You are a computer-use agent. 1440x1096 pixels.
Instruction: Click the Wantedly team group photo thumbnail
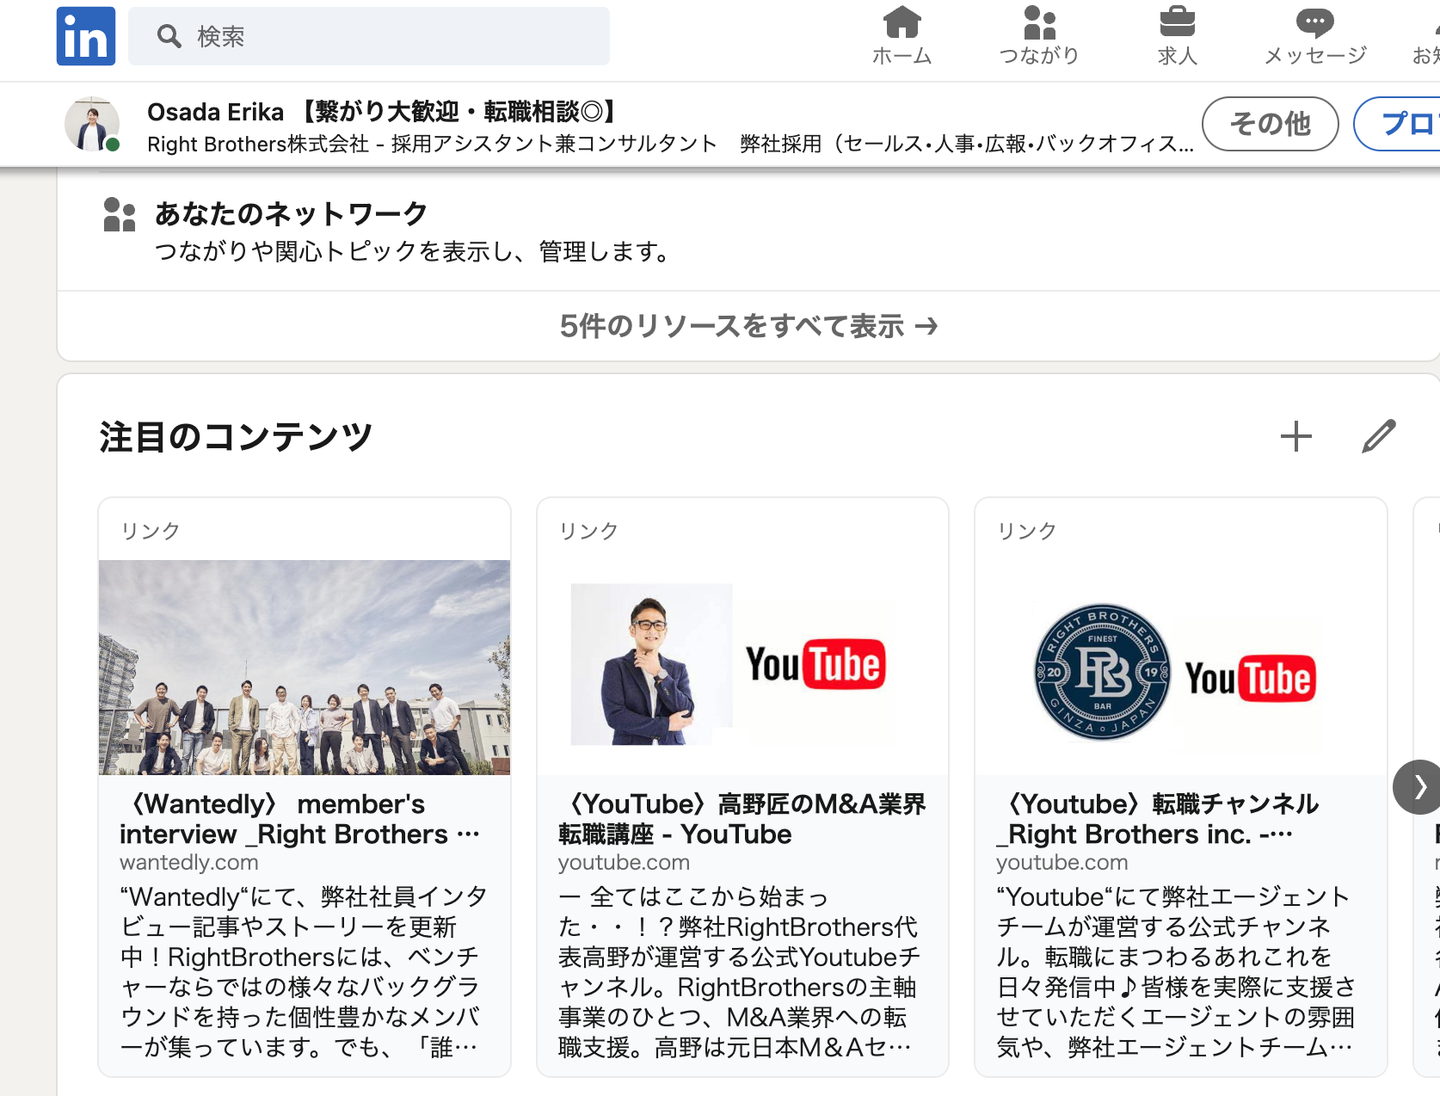[304, 667]
